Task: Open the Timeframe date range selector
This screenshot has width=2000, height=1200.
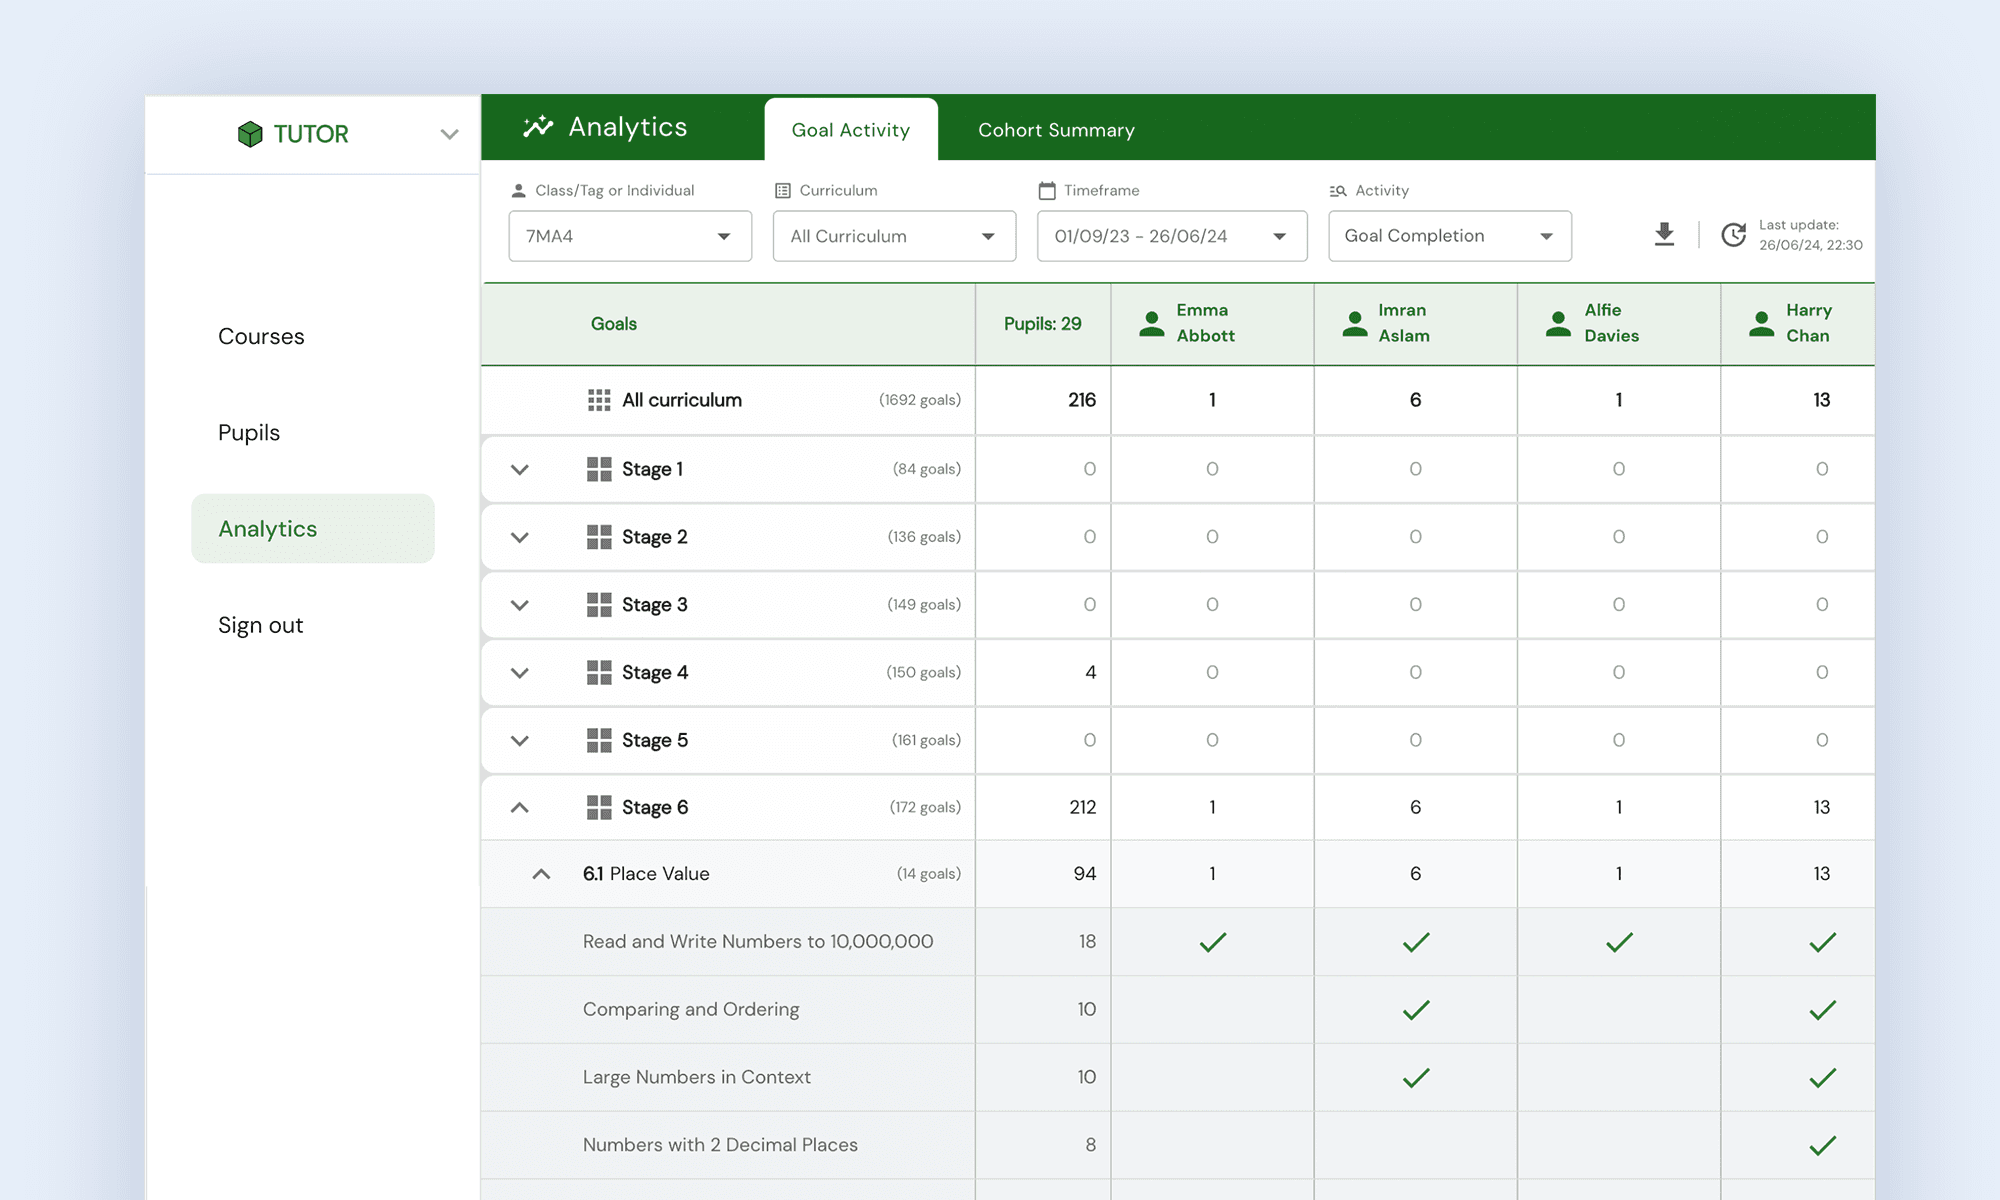Action: pos(1171,236)
